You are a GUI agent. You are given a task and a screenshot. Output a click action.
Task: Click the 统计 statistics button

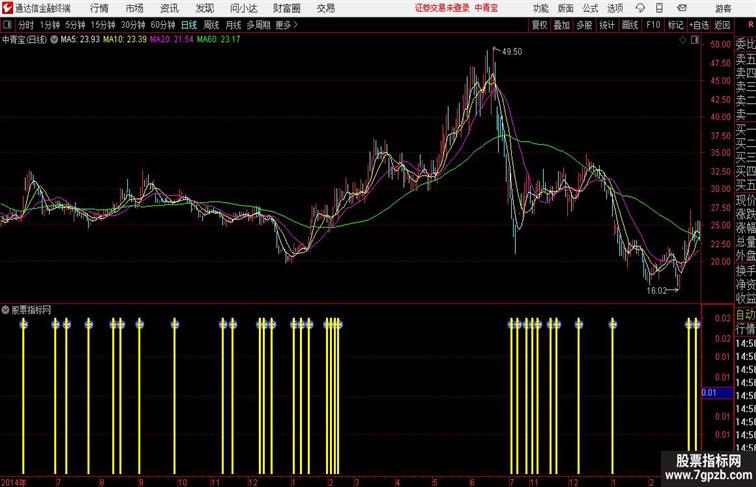point(607,25)
